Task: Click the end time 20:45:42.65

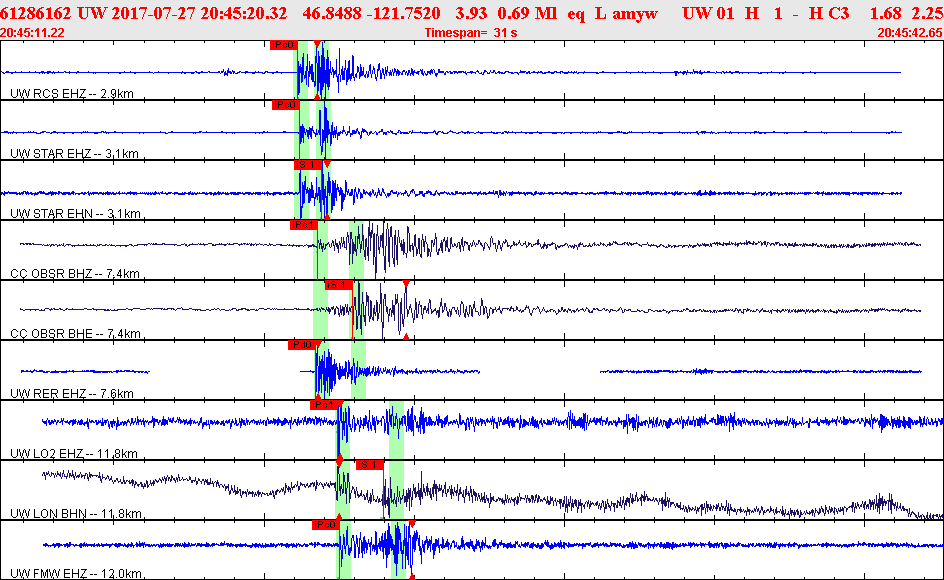Action: [910, 33]
